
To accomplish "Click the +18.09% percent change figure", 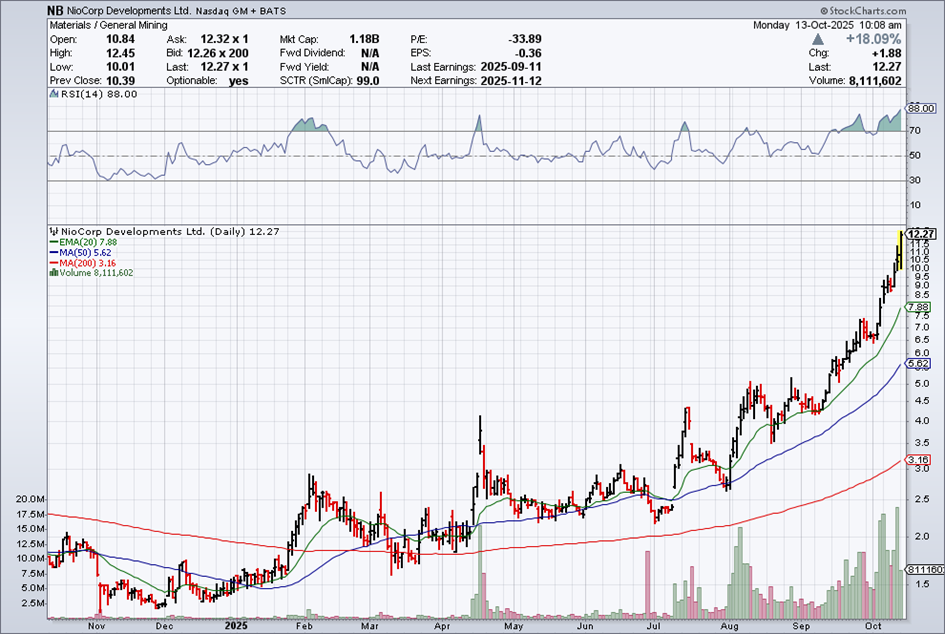I will coord(873,39).
